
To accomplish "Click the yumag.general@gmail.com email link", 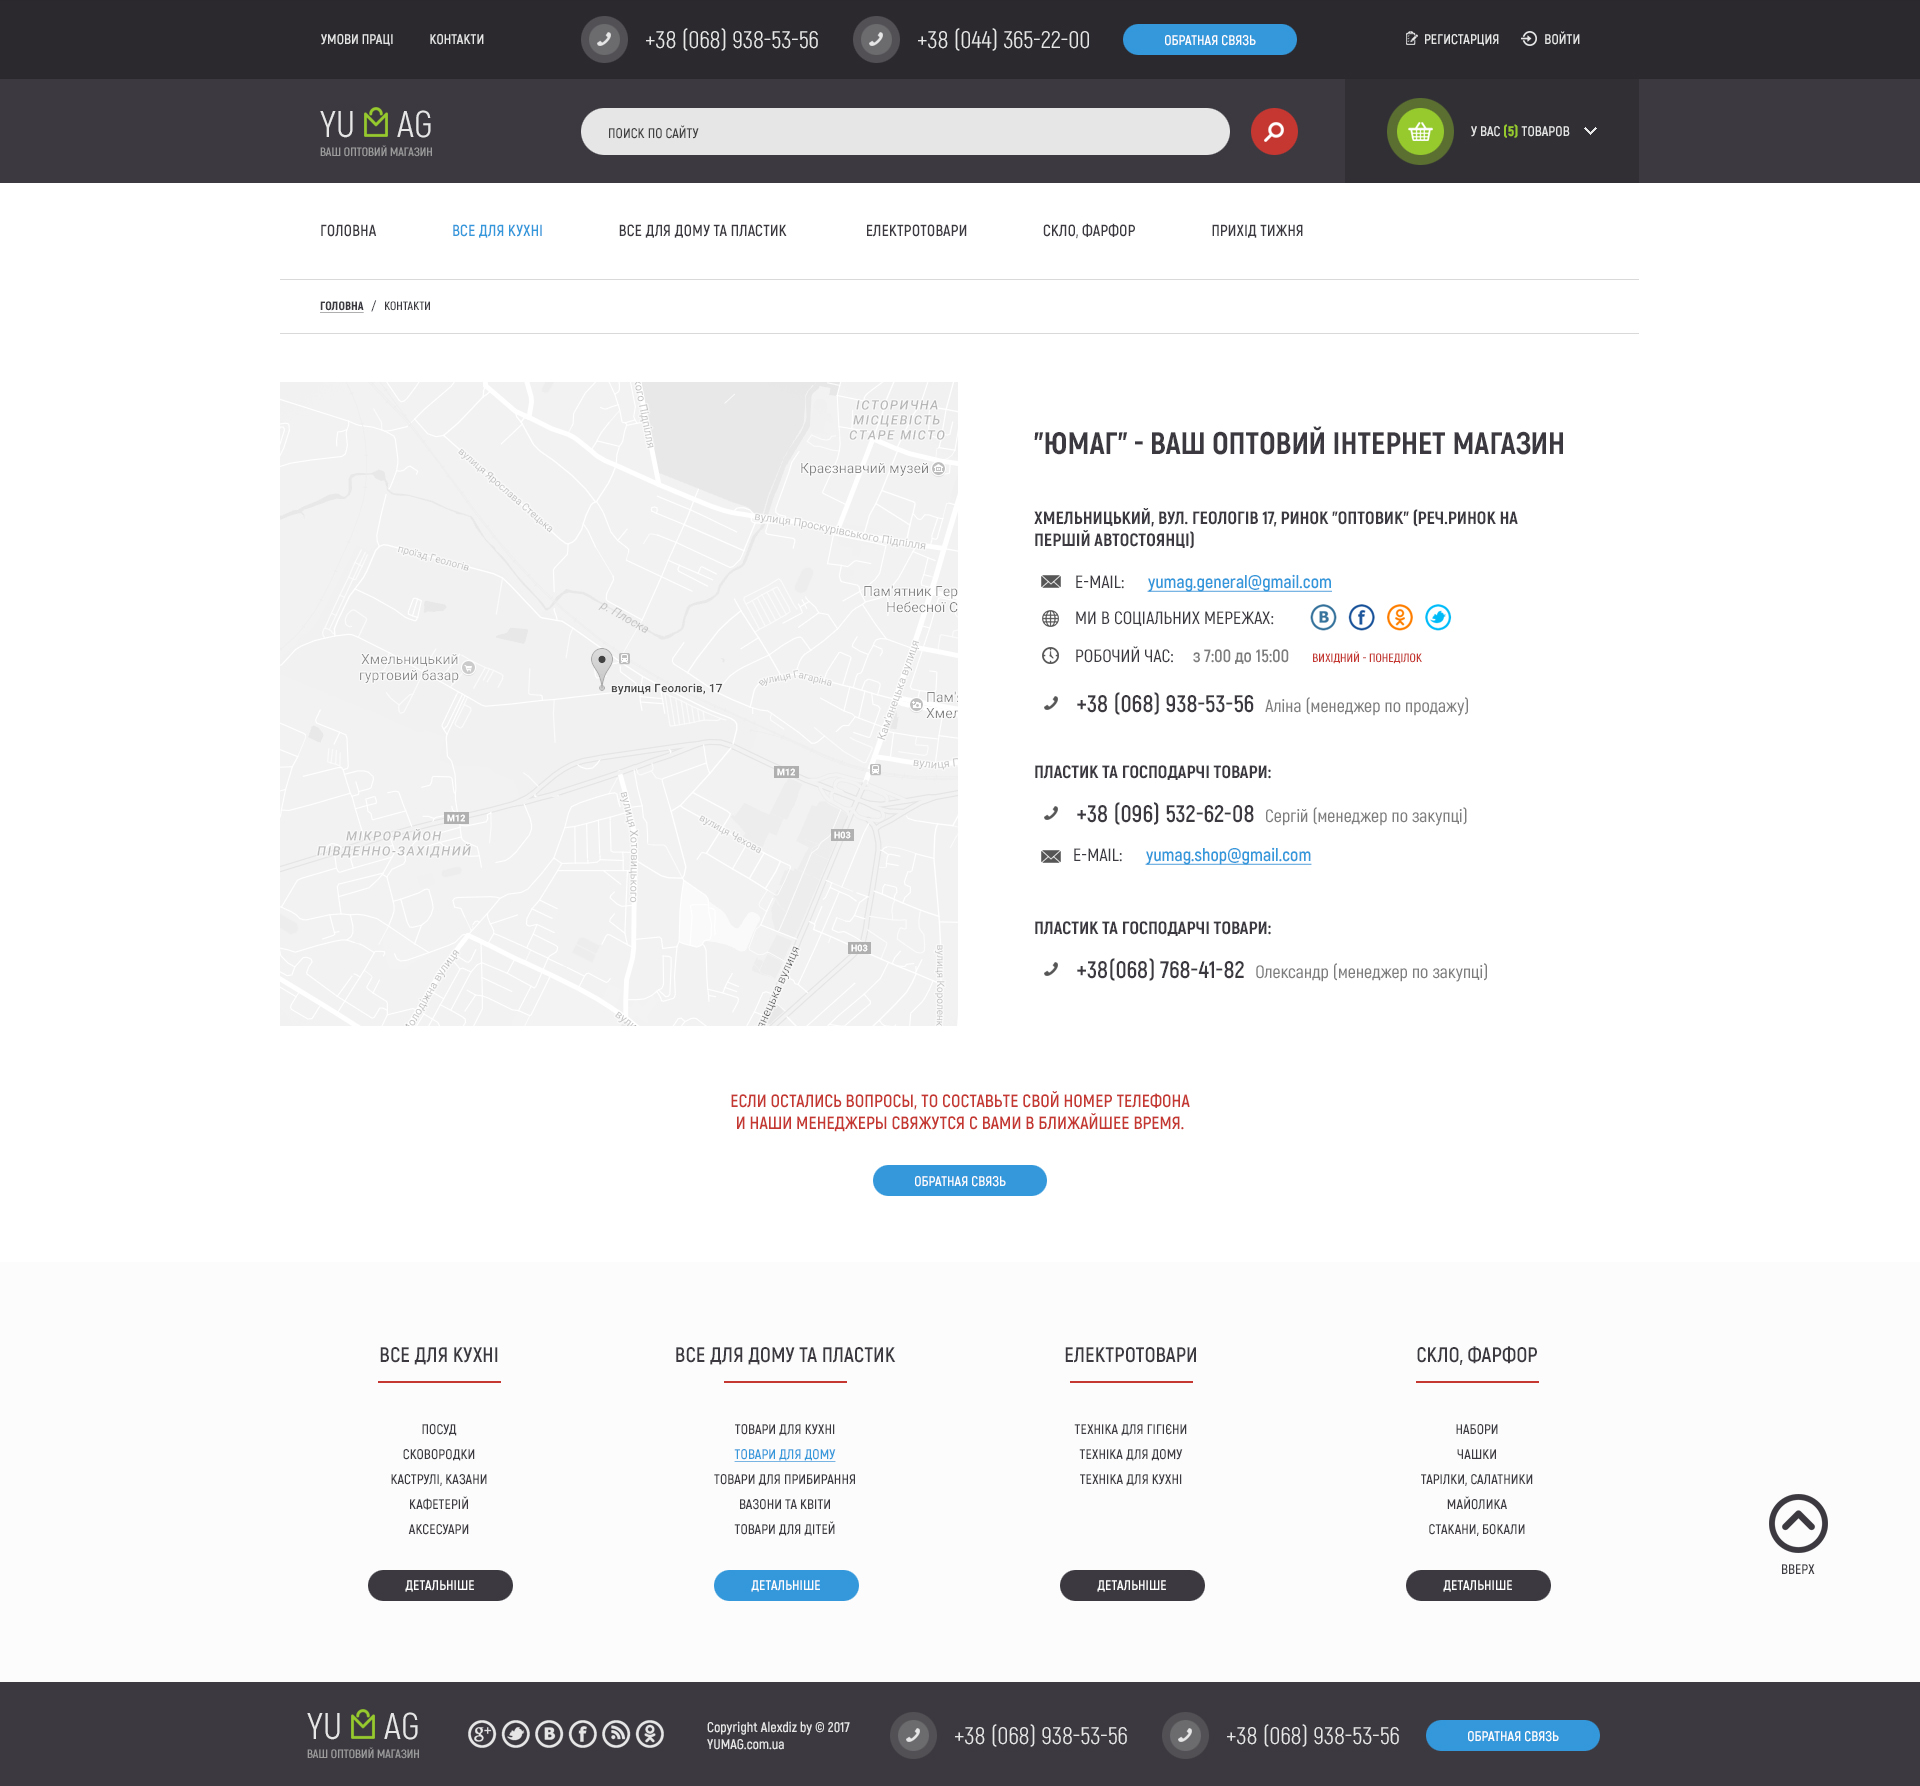I will pos(1239,582).
